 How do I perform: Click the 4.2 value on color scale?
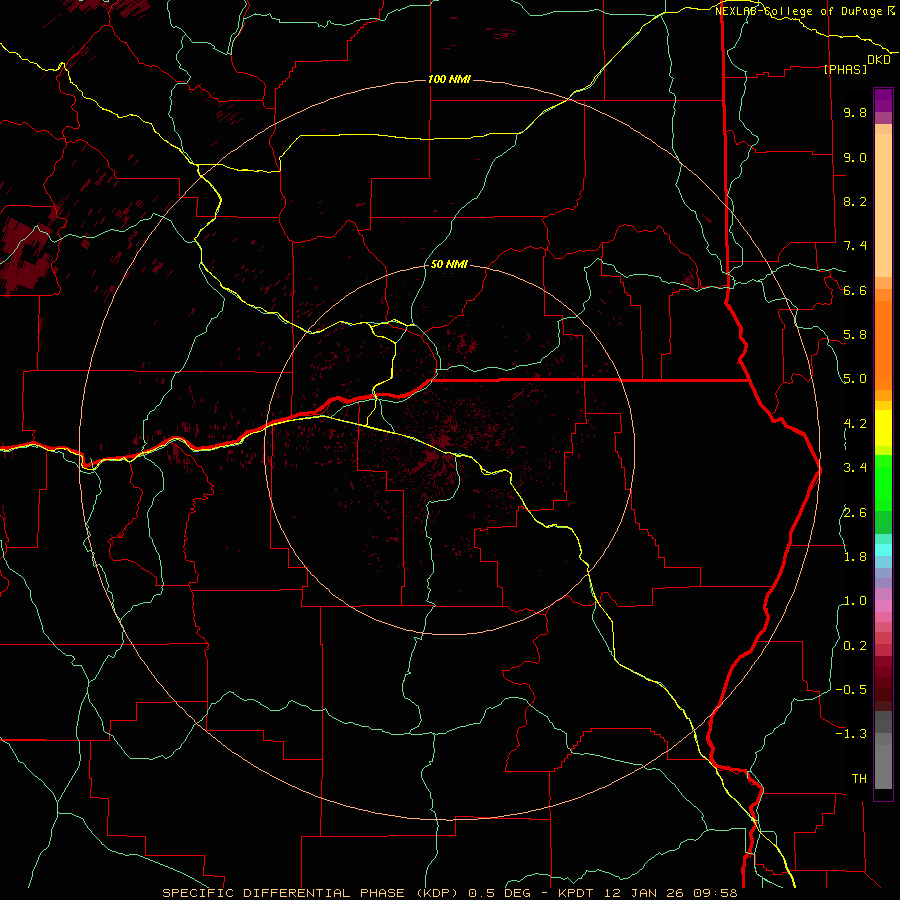tap(855, 424)
